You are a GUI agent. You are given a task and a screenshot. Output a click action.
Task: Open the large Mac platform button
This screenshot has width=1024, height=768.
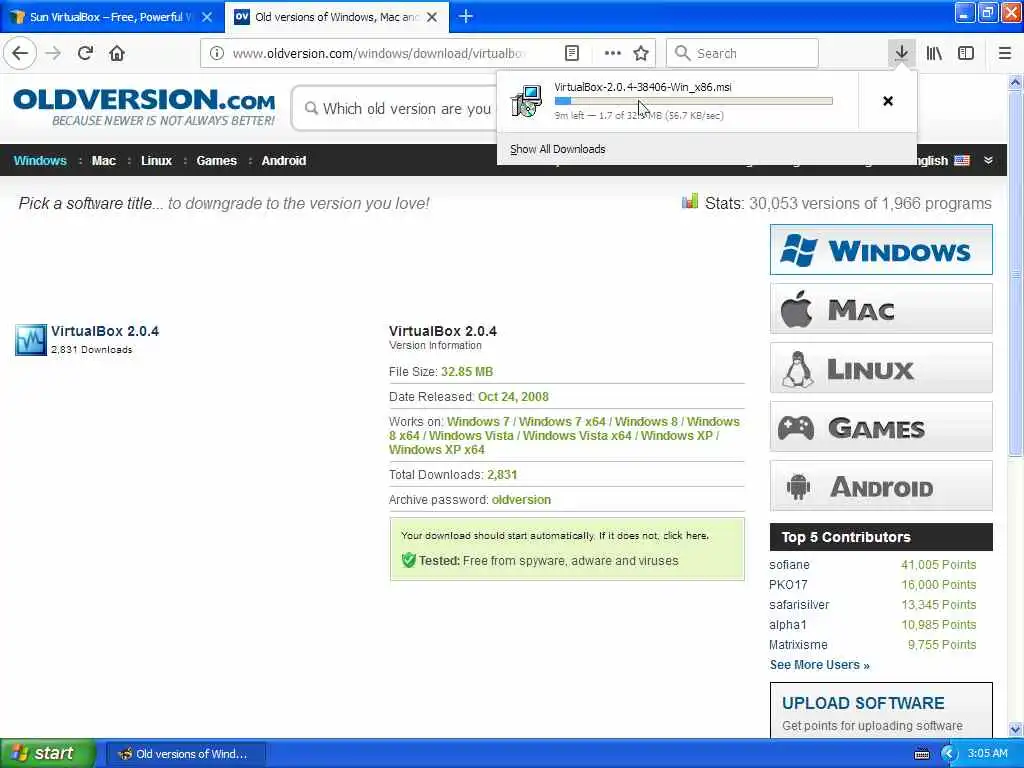(881, 308)
